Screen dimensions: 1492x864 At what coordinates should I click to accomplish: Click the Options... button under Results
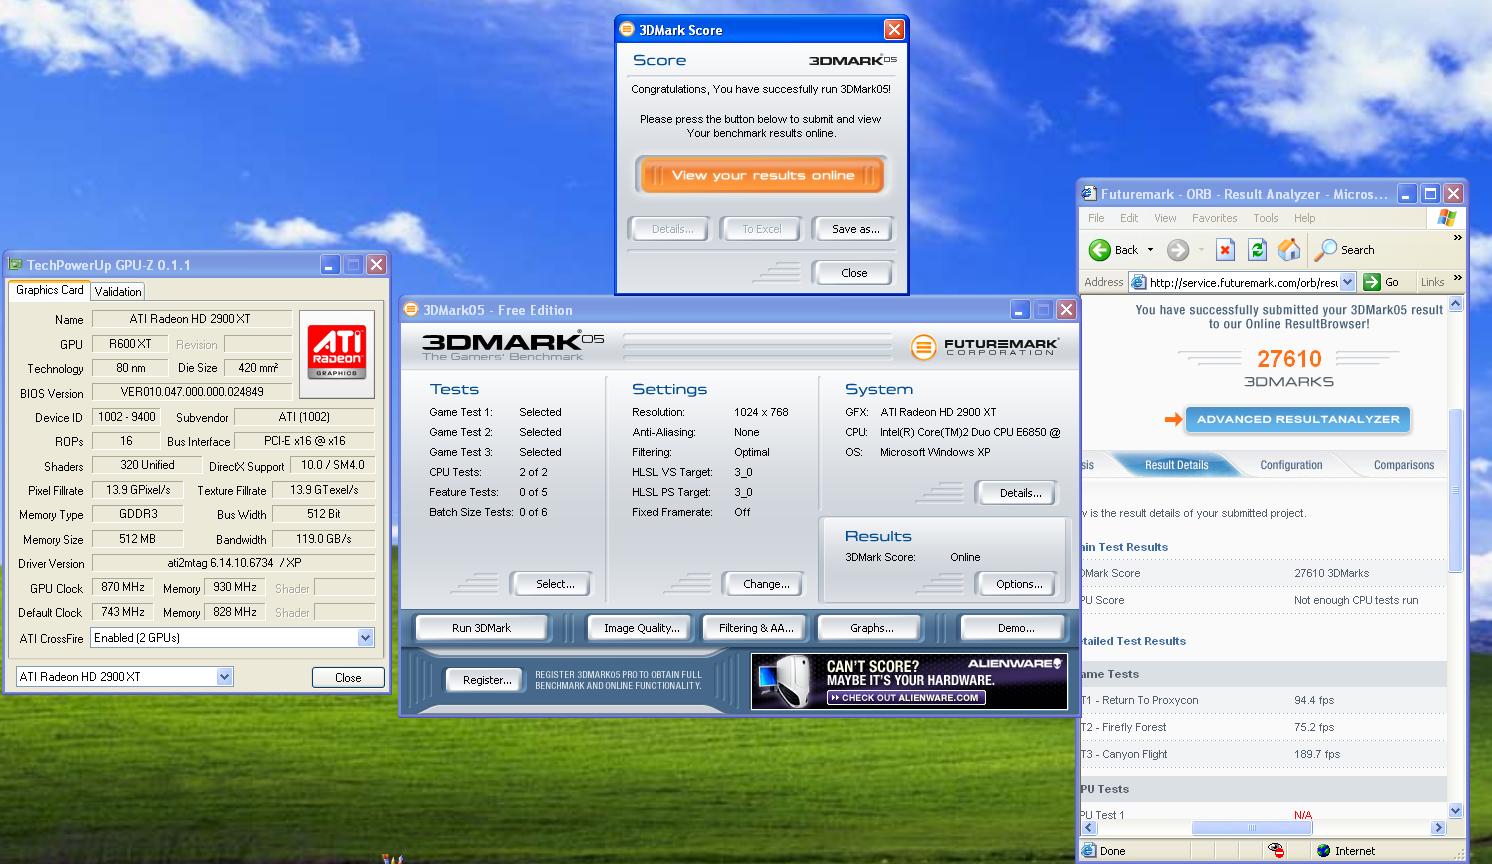point(1019,584)
